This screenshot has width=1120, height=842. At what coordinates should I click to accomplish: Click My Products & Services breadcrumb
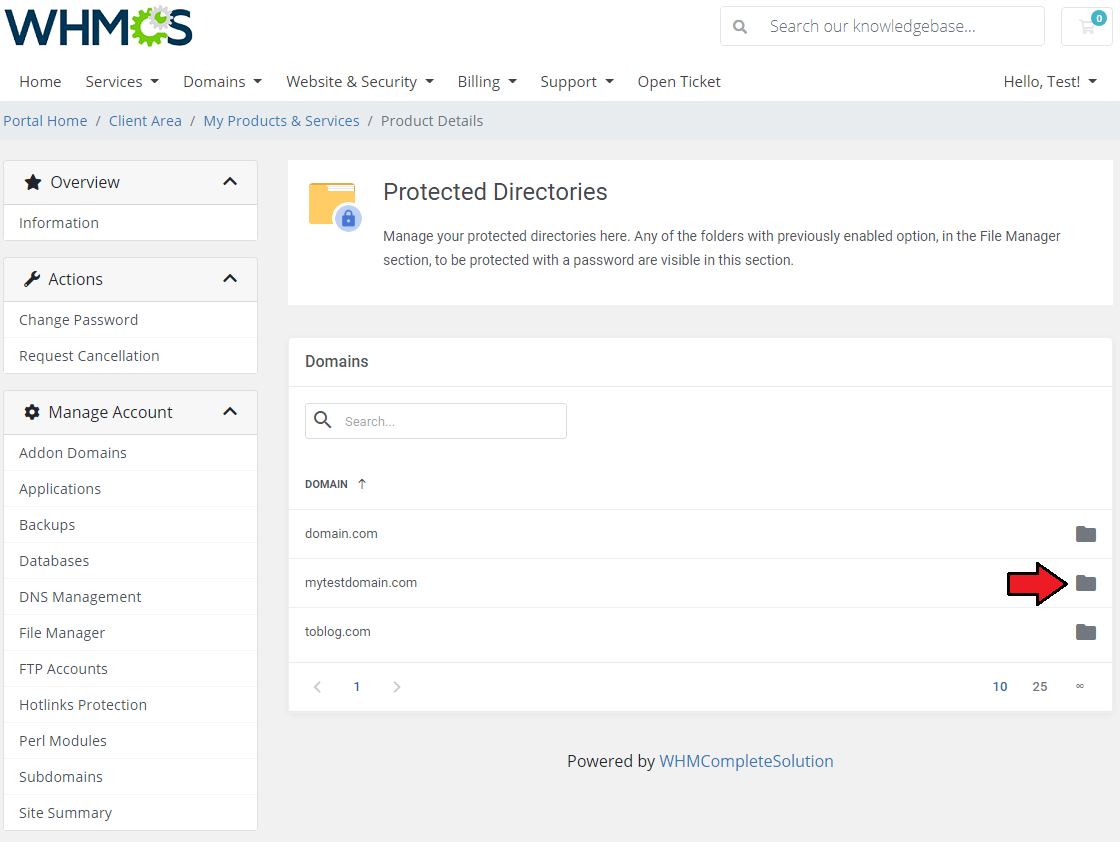[281, 121]
